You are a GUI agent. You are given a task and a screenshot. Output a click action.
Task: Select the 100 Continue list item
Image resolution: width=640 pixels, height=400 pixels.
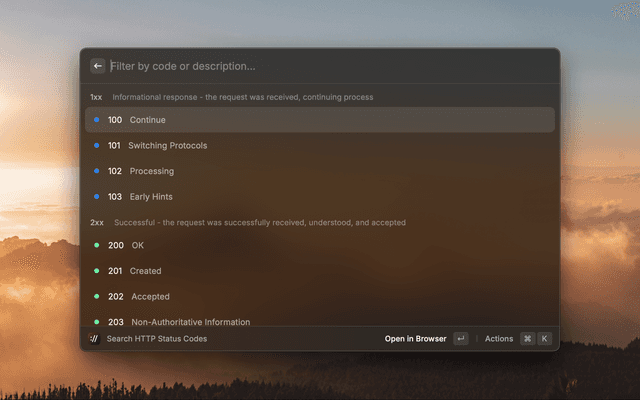320,120
